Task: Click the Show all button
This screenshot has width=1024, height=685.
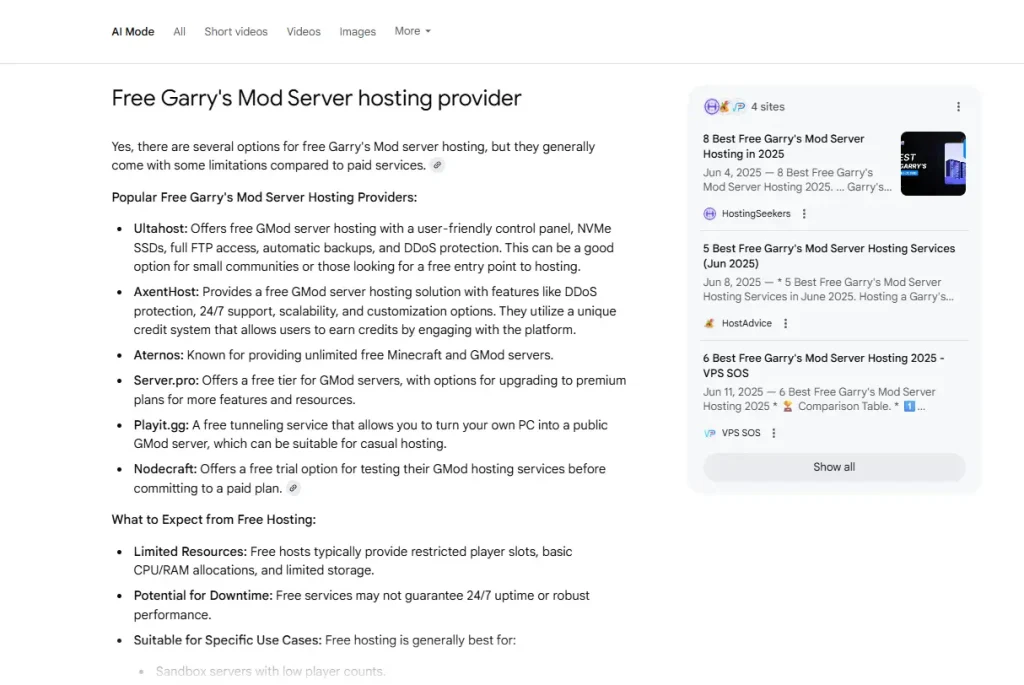Action: (x=834, y=467)
